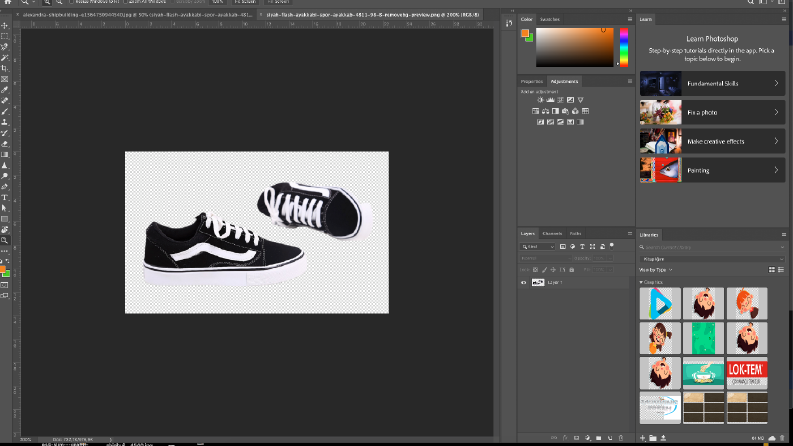Screen dimensions: 793x446
Task: Select the Zoom tool in toolbar
Action: pos(5,240)
